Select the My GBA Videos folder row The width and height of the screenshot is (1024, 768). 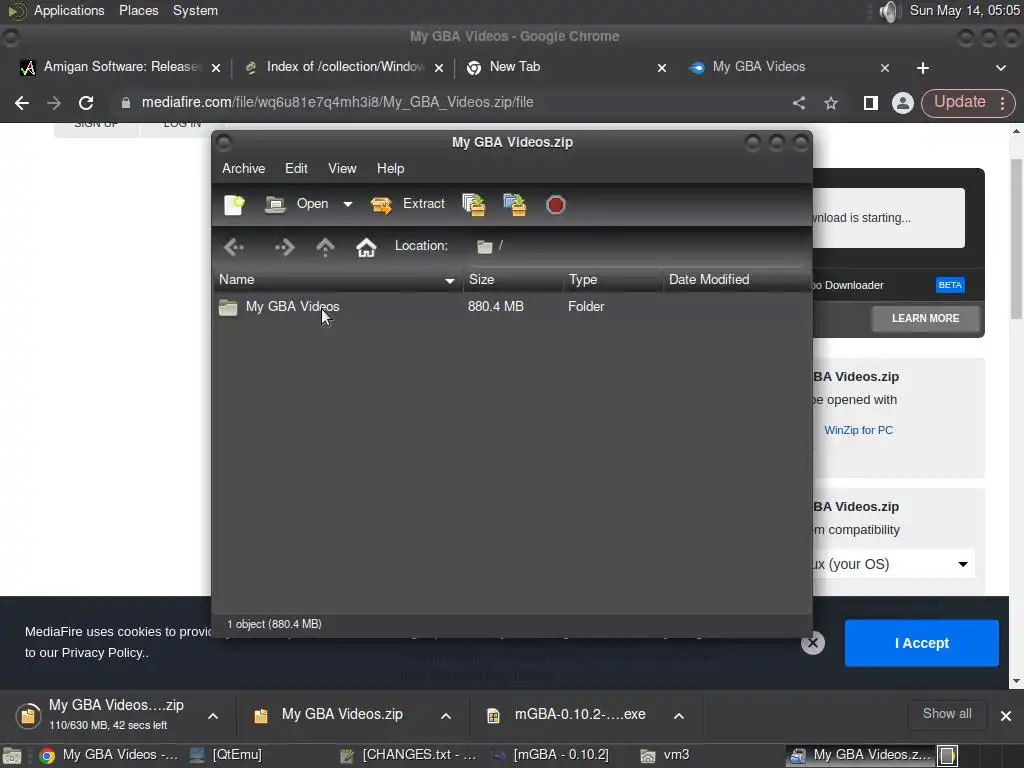click(x=513, y=306)
